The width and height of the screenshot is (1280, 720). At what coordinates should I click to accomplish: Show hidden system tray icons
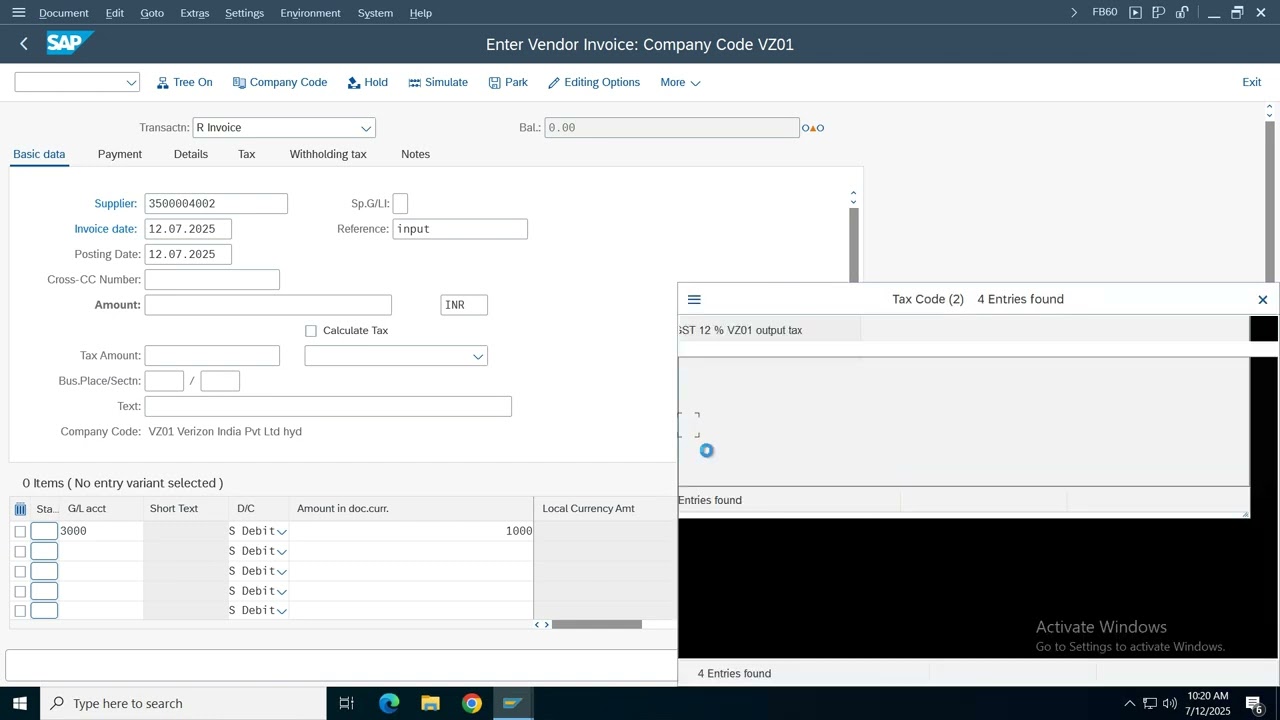(1130, 704)
